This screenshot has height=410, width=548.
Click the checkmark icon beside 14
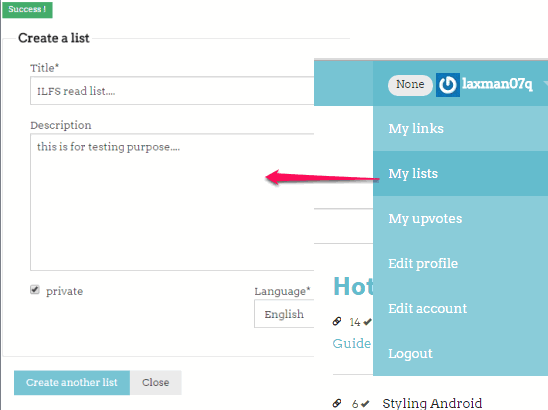pyautogui.click(x=367, y=322)
